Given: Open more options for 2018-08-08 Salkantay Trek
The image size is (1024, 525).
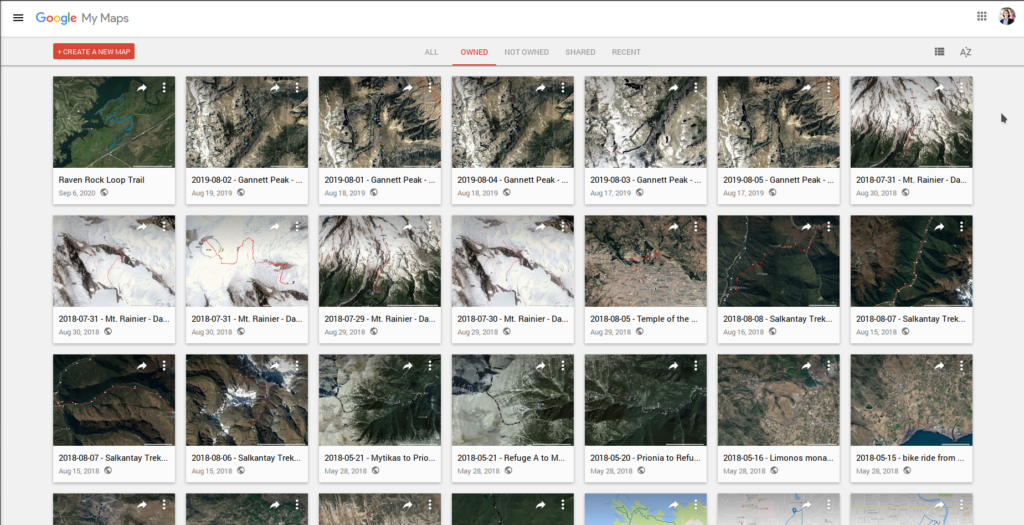Looking at the screenshot, I should pyautogui.click(x=829, y=227).
